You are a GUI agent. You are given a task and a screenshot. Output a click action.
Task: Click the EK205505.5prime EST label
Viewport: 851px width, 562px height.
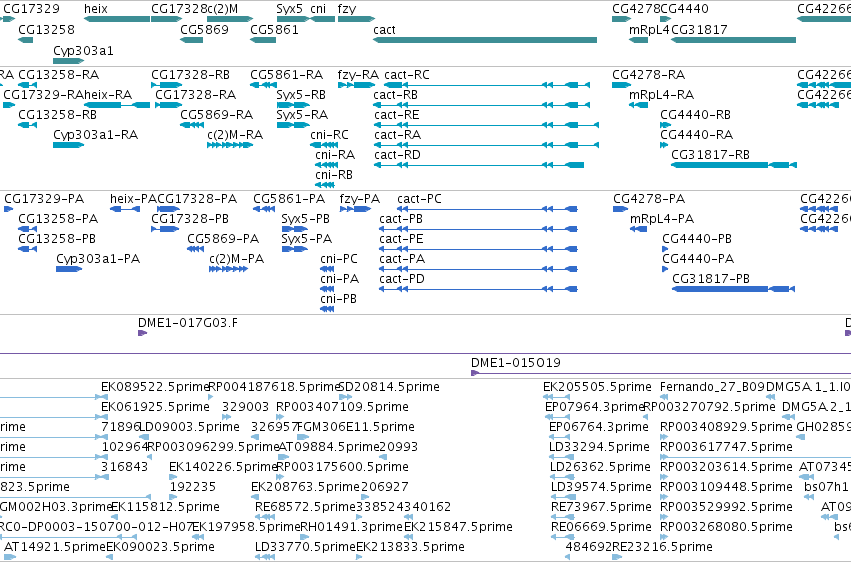(597, 387)
